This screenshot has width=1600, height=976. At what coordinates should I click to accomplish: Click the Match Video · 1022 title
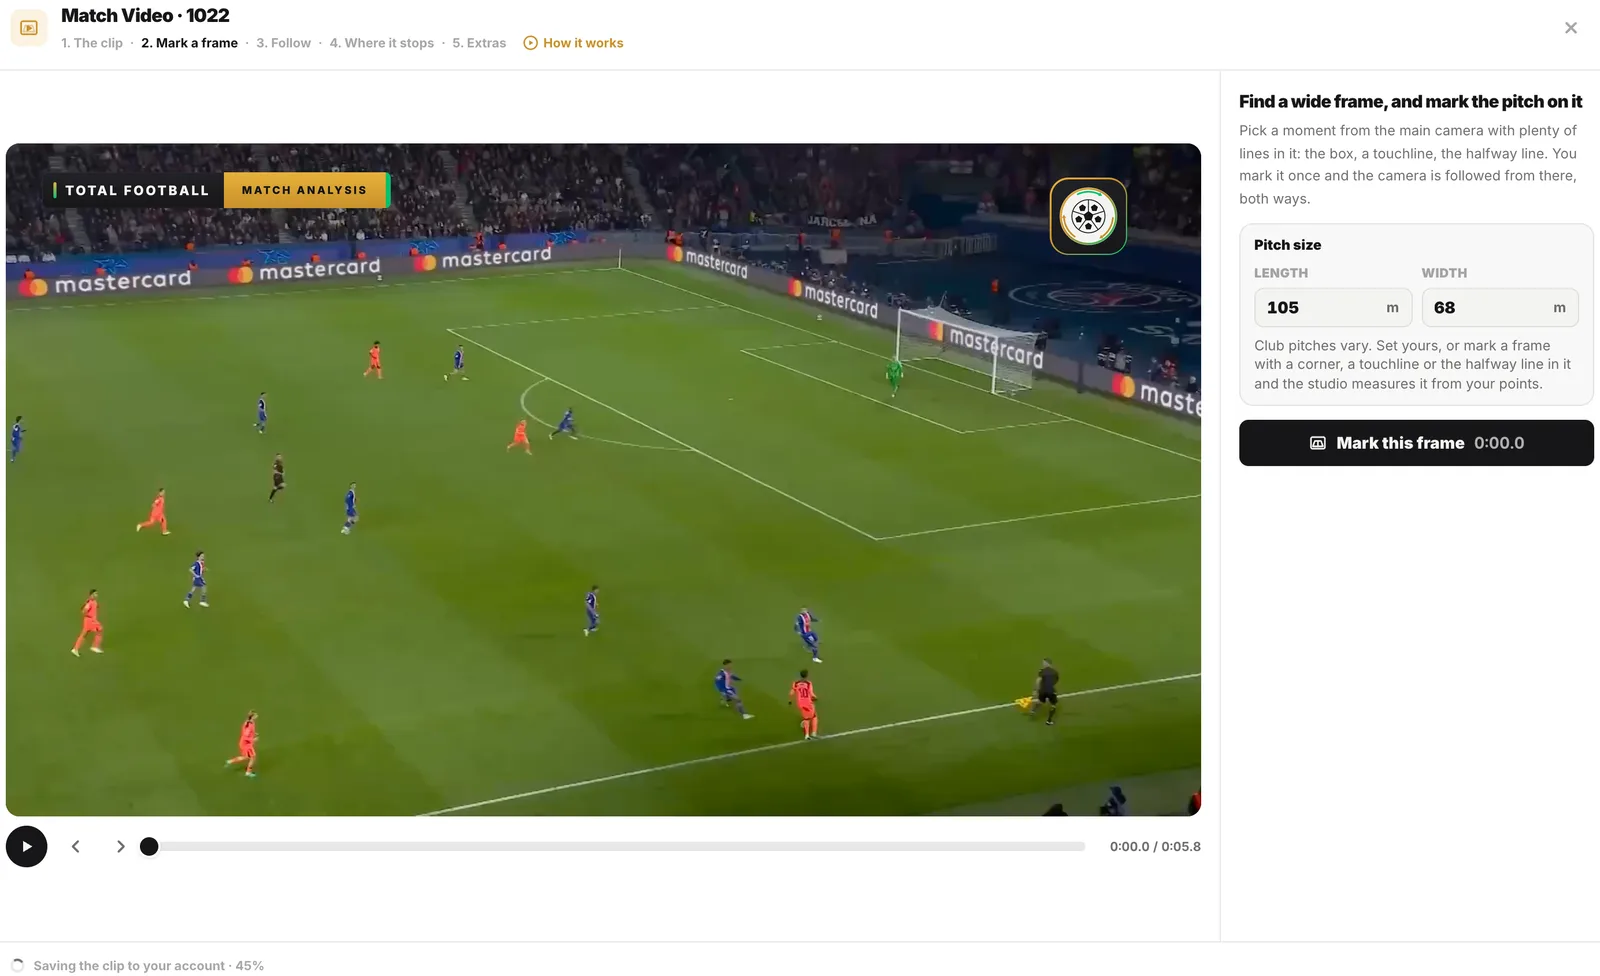click(145, 15)
